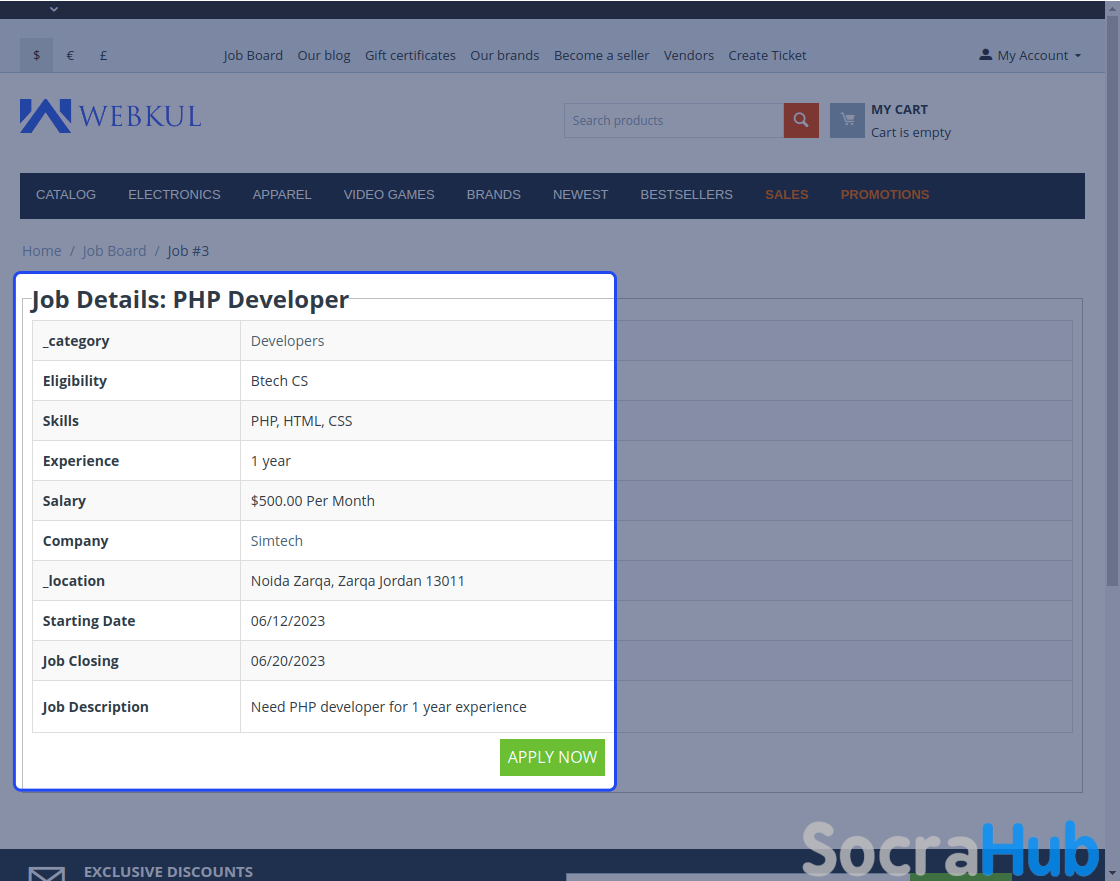1120x881 pixels.
Task: Click the Search products input field
Action: (673, 120)
